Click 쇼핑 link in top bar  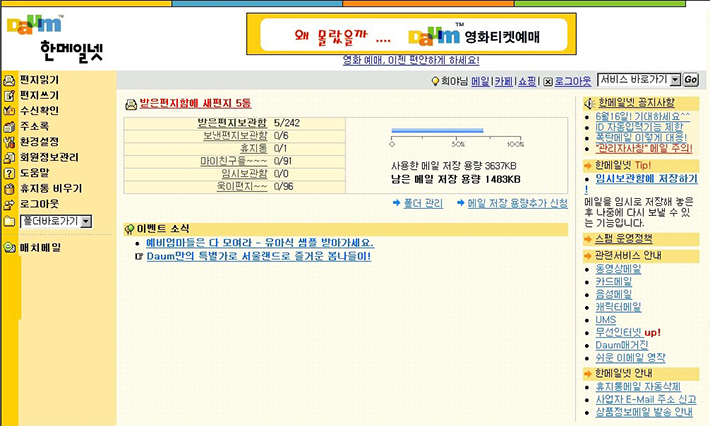tap(527, 81)
